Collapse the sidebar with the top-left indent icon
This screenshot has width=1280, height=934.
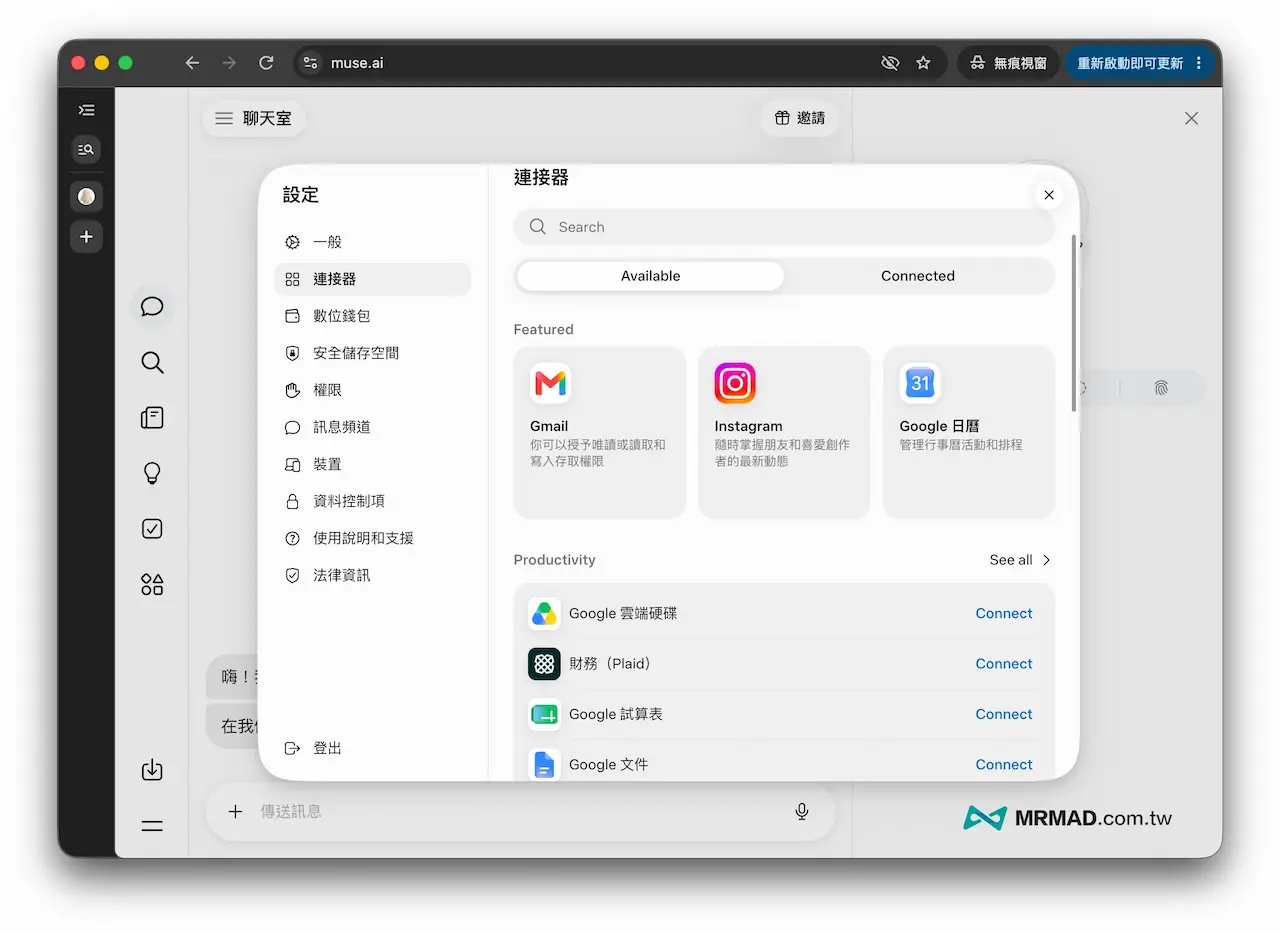86,110
